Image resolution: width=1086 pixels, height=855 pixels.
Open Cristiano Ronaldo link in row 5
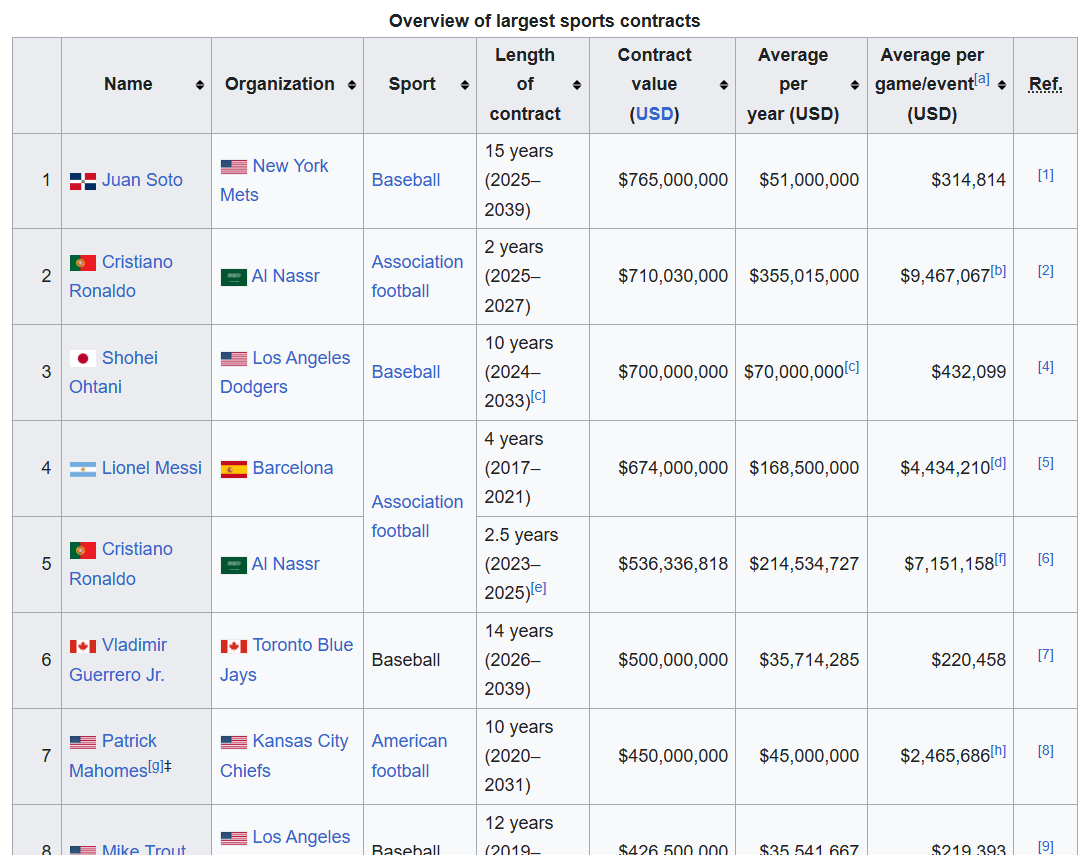[121, 564]
